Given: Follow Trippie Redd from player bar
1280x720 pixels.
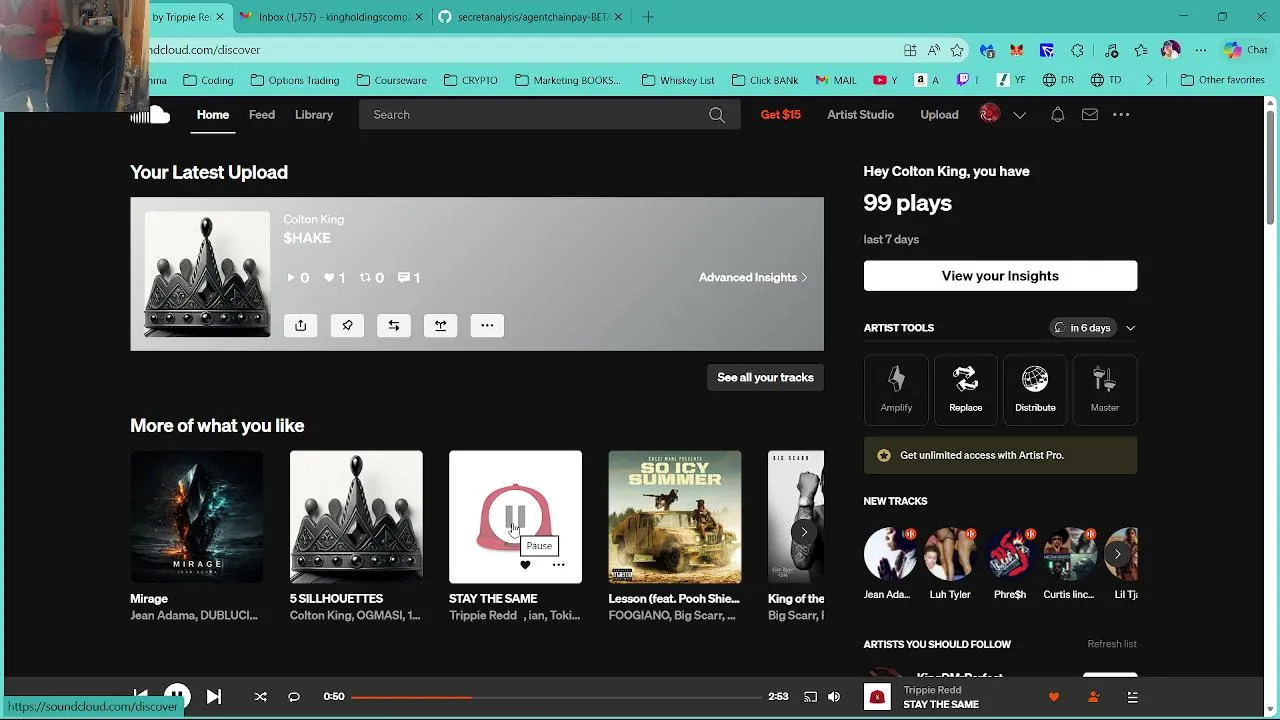Looking at the screenshot, I should point(1093,697).
